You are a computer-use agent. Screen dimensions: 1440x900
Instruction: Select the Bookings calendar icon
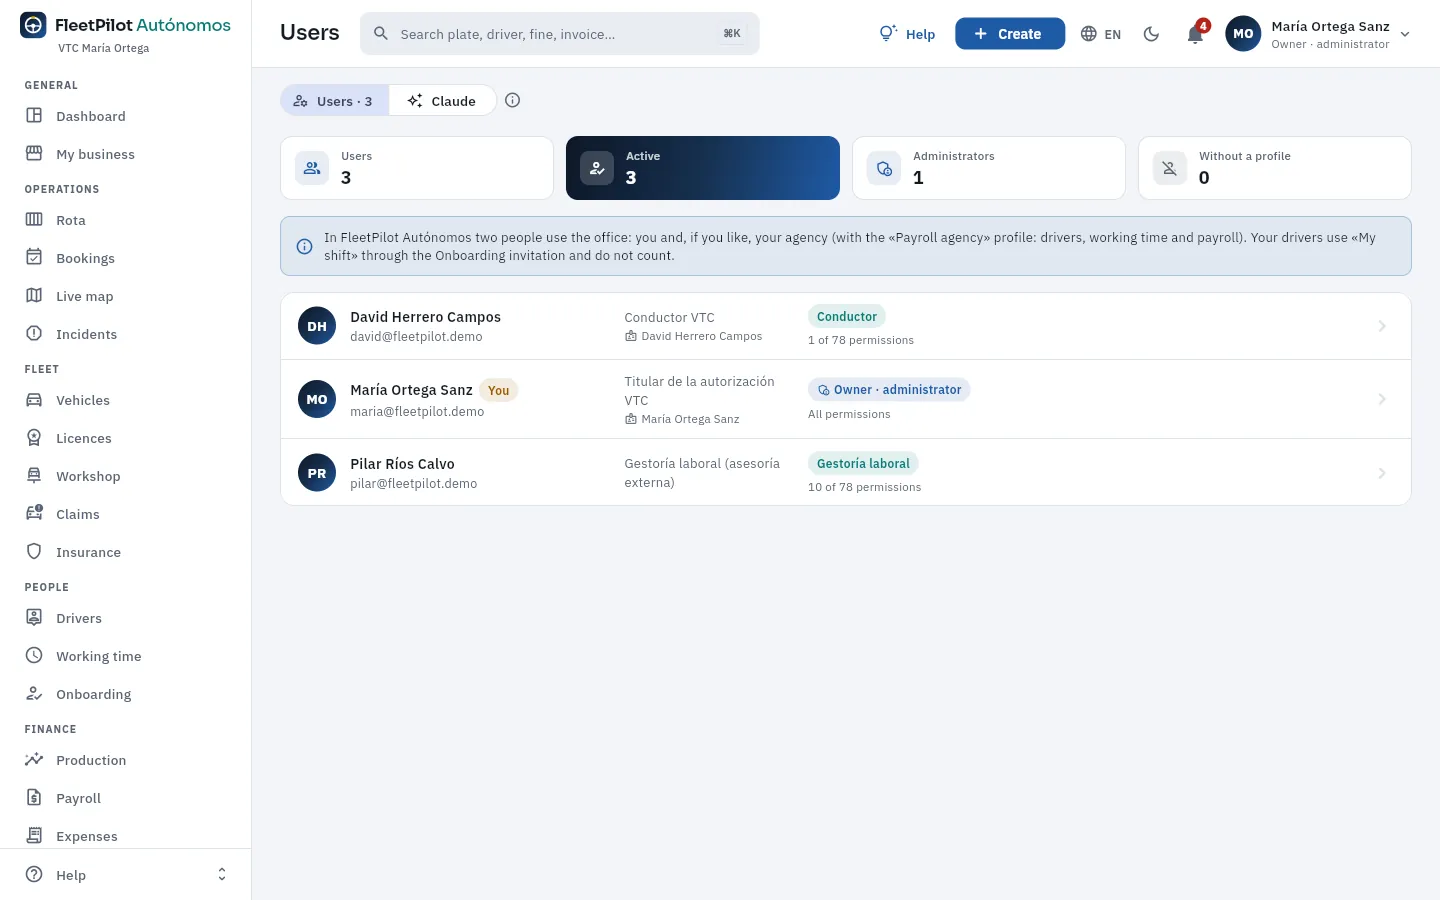[34, 258]
